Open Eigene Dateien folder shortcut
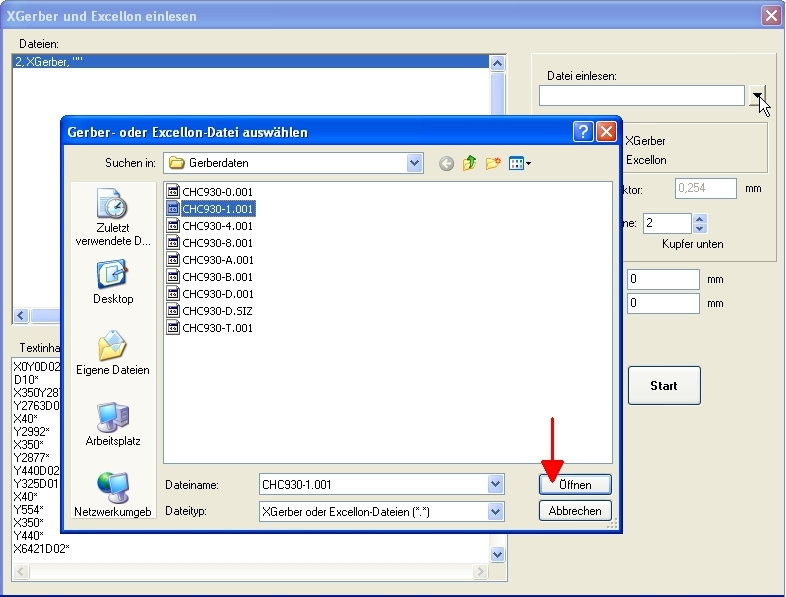 click(x=112, y=352)
